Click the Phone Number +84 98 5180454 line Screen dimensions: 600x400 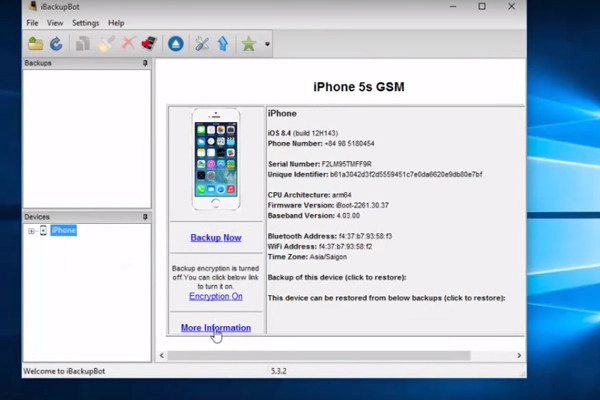[x=321, y=144]
